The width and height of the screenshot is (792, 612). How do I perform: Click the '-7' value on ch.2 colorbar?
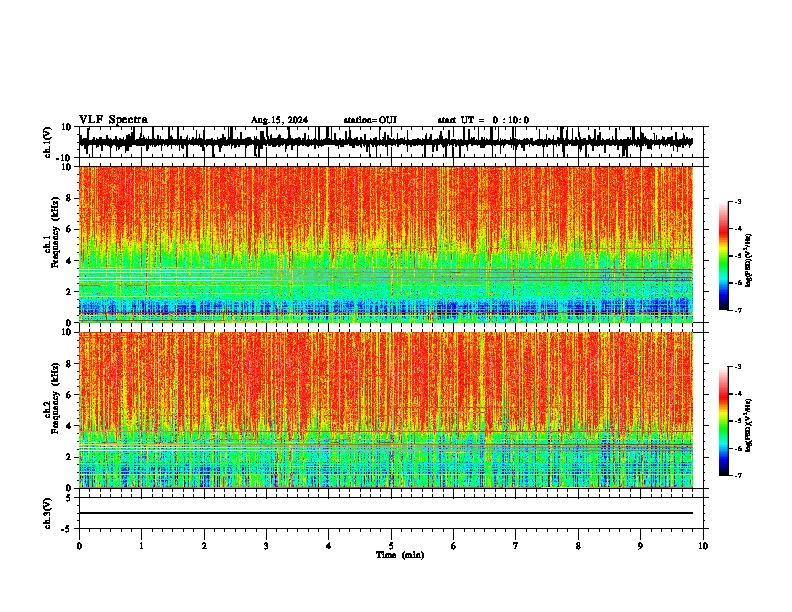point(738,475)
